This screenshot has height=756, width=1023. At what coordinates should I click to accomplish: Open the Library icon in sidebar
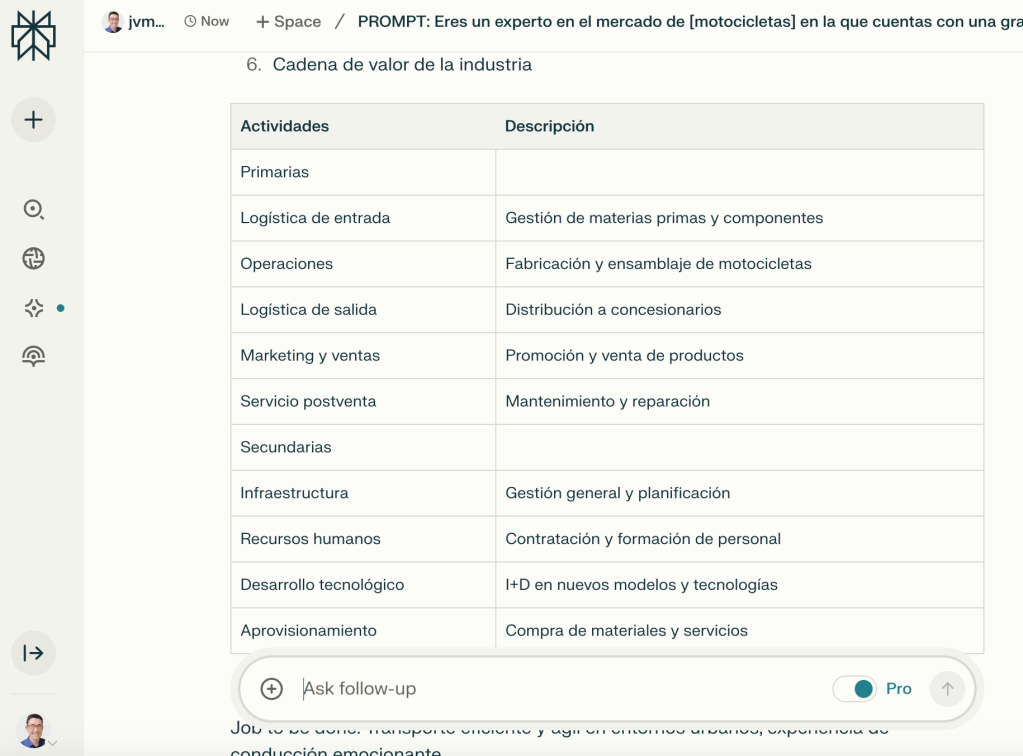(33, 357)
